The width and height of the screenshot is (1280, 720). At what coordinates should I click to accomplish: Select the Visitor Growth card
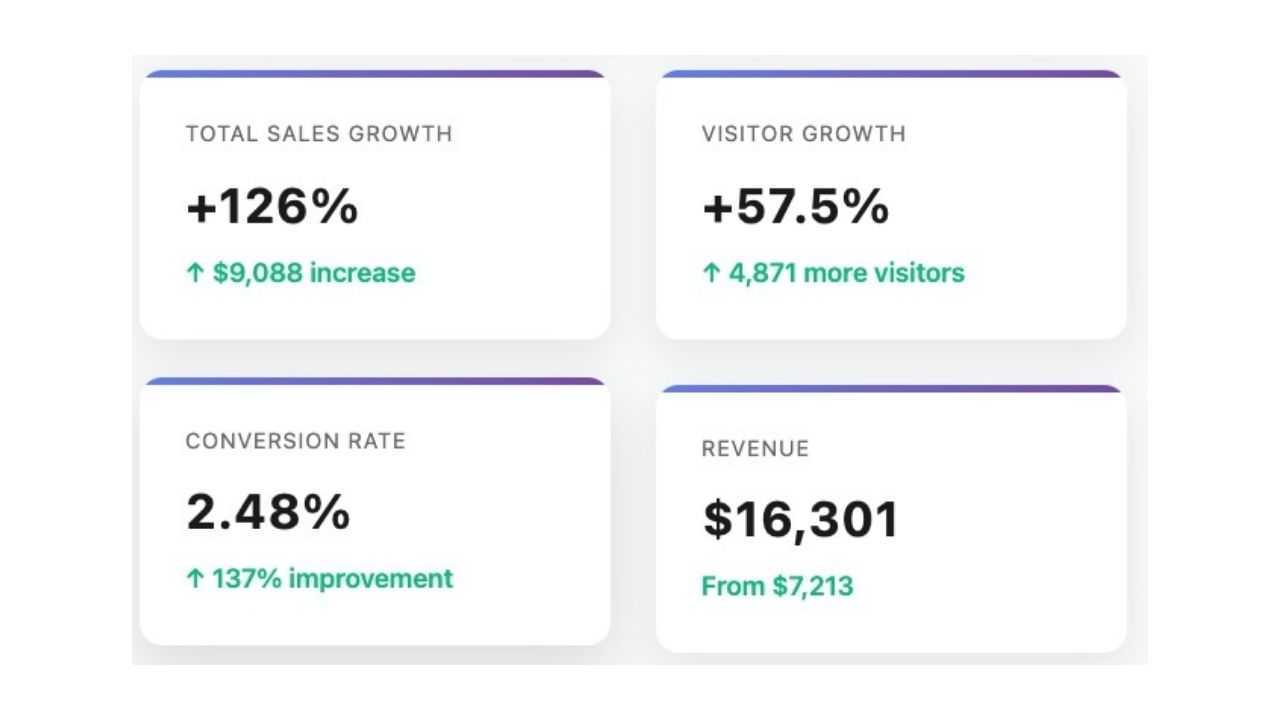tap(890, 200)
